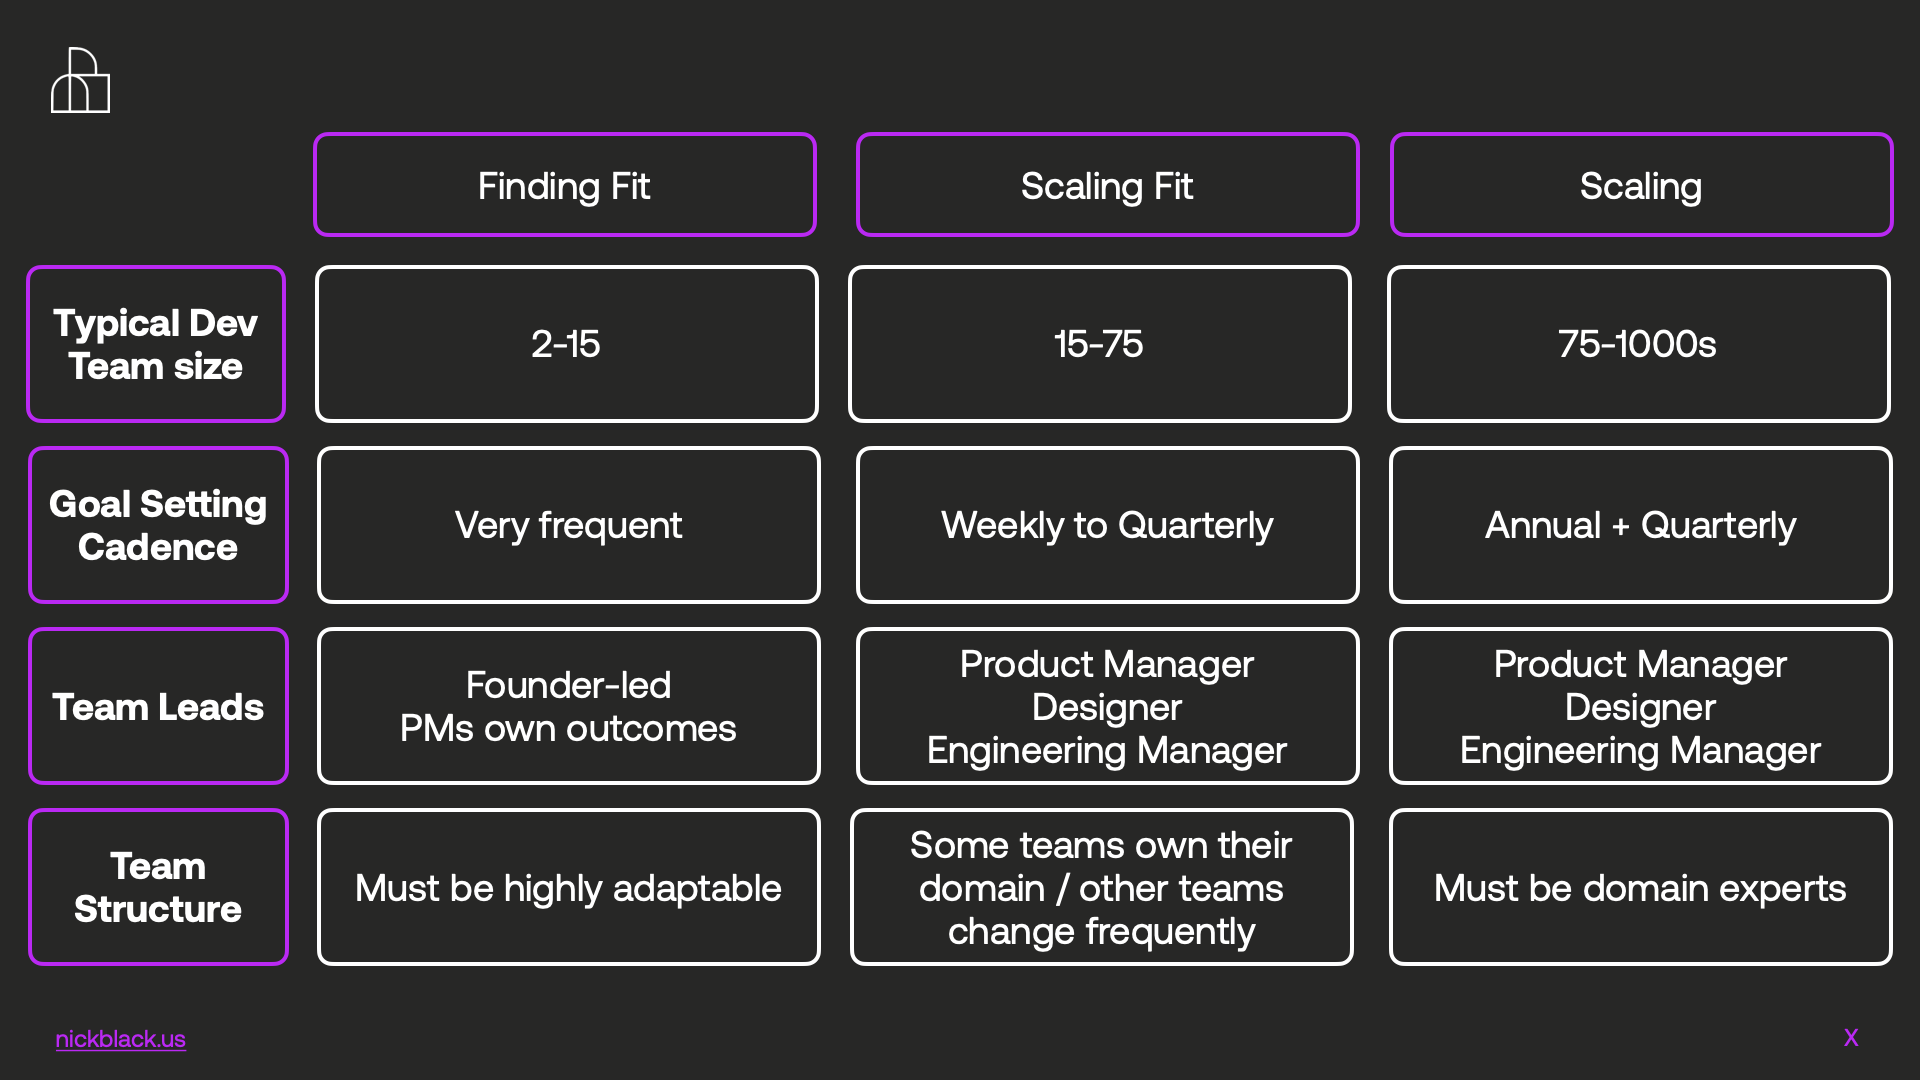The image size is (1920, 1080).
Task: Click the Goal Setting Cadence row label
Action: pos(158,525)
